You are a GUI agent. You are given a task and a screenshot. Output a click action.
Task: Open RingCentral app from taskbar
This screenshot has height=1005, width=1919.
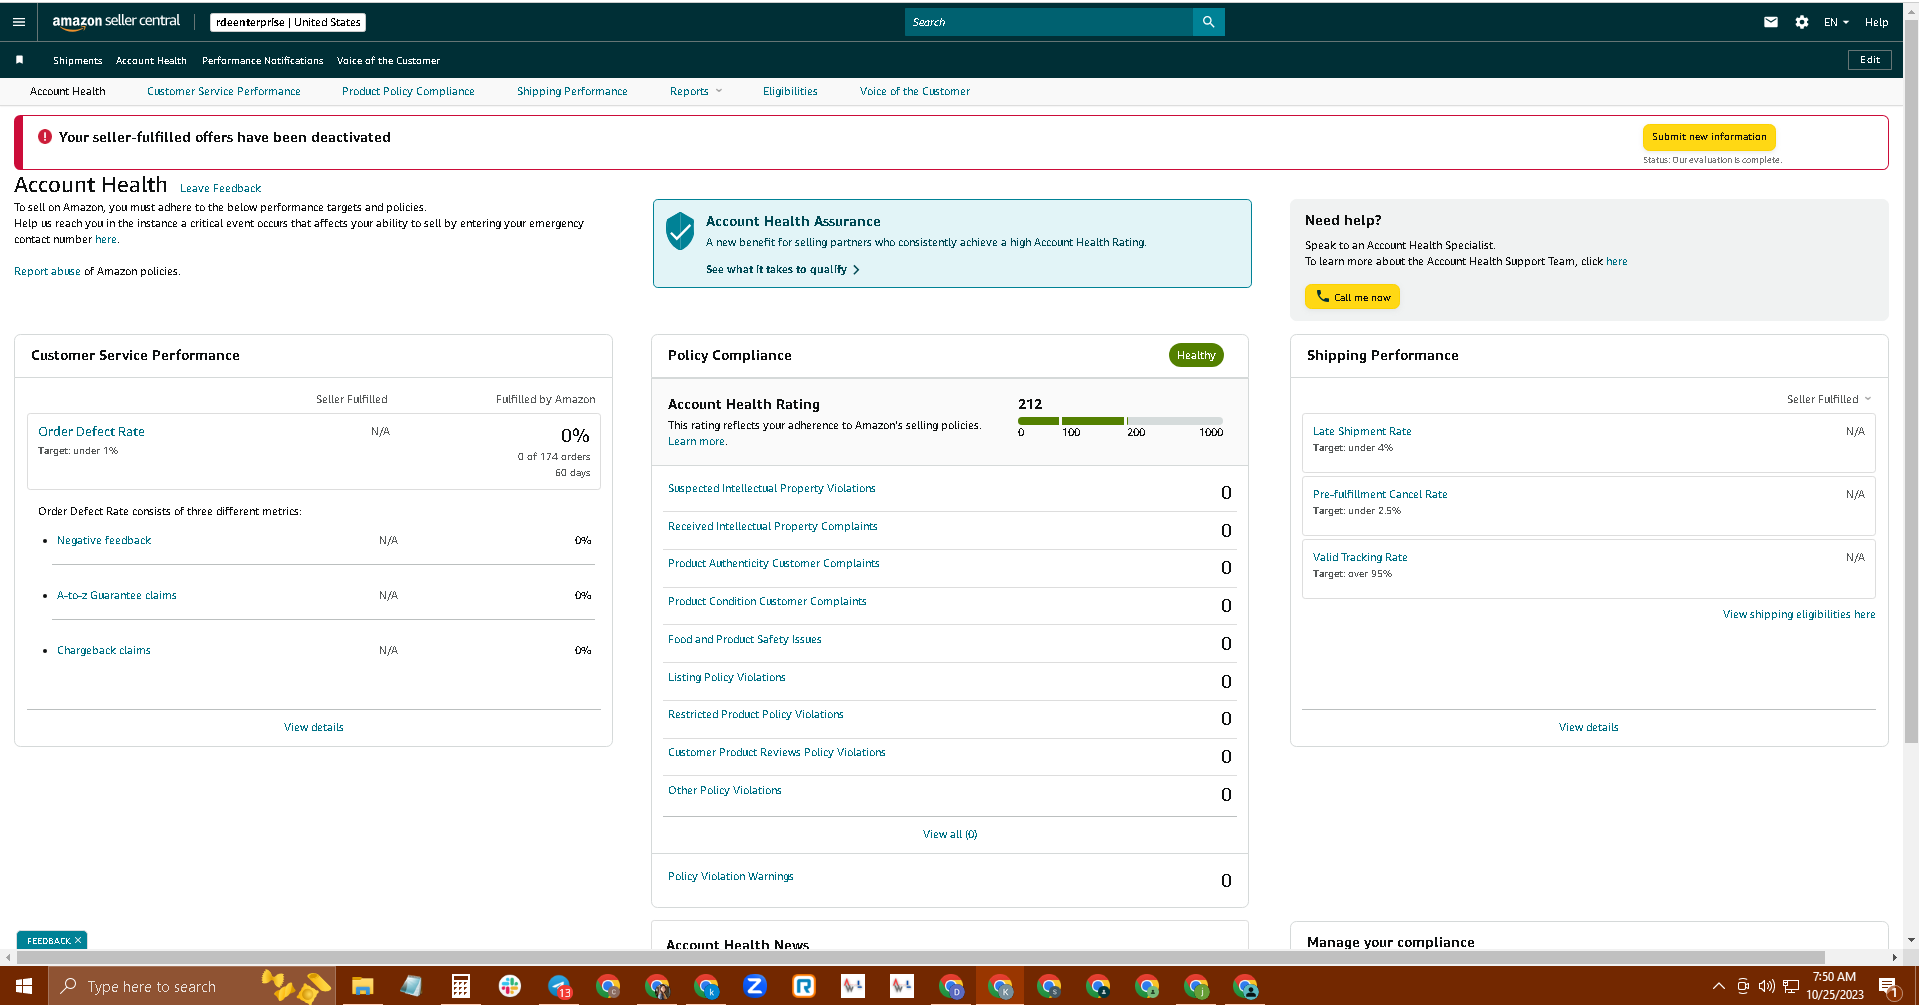point(804,986)
